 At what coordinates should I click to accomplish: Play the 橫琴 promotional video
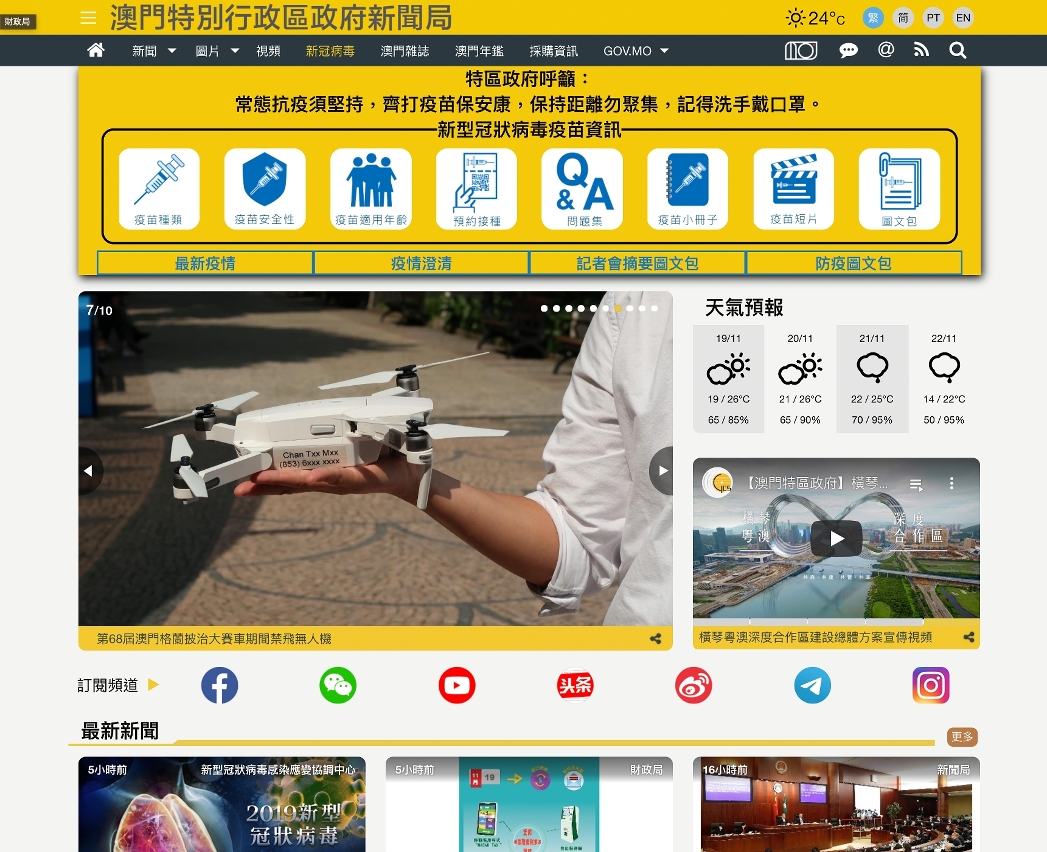(x=836, y=539)
